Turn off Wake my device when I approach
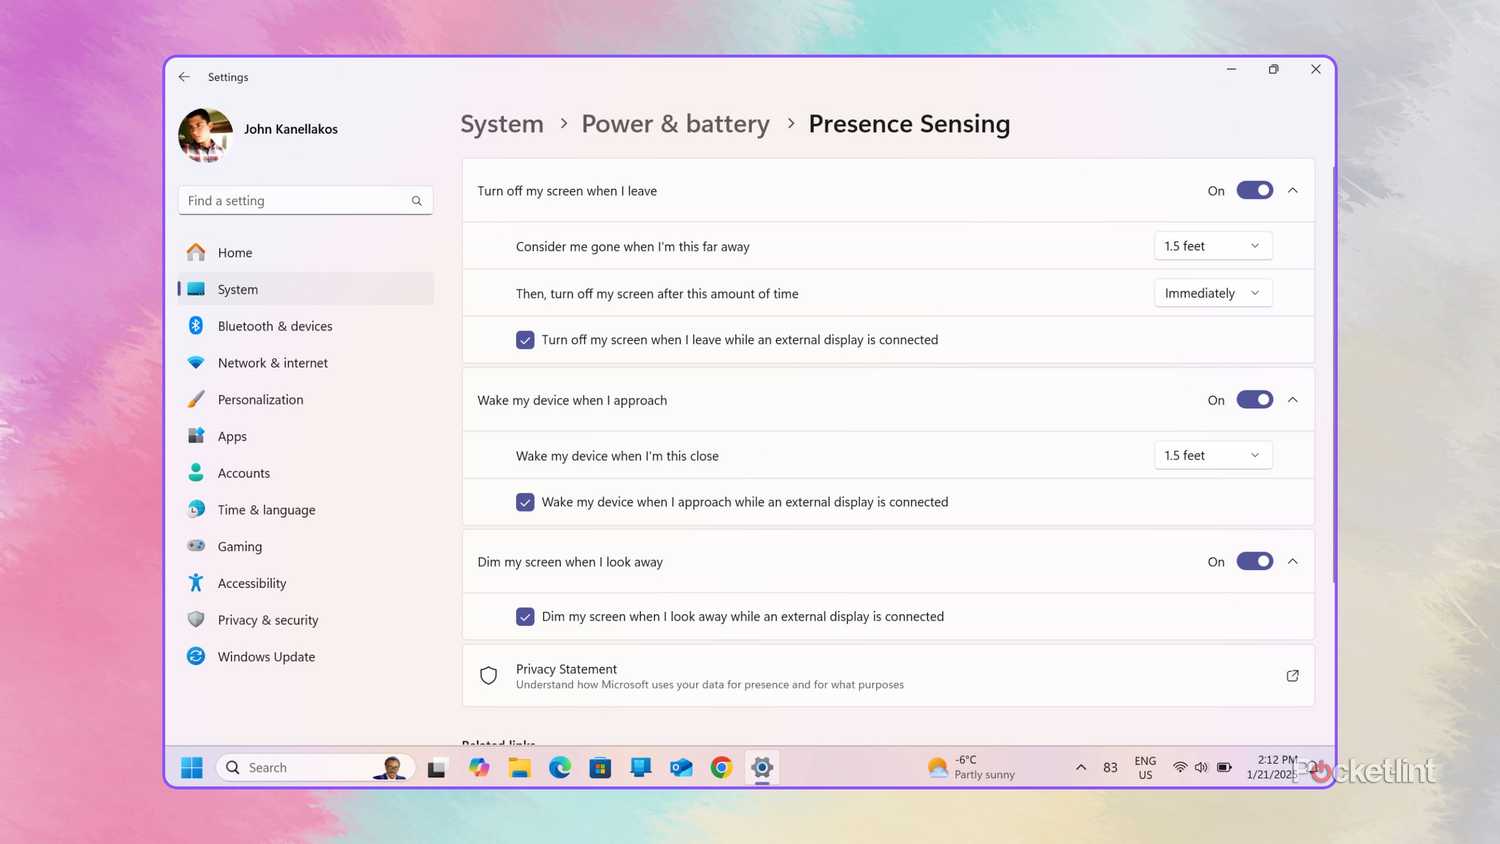The height and width of the screenshot is (844, 1500). 1254,399
